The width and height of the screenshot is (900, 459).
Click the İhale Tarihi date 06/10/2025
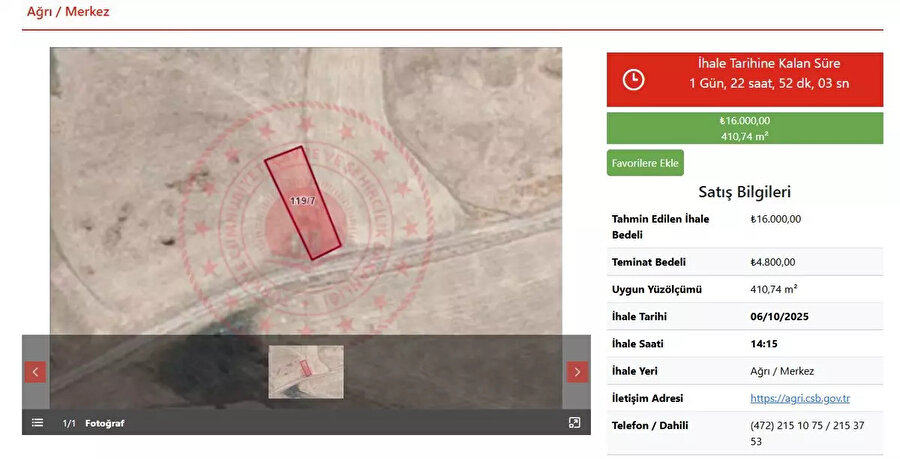click(x=779, y=316)
